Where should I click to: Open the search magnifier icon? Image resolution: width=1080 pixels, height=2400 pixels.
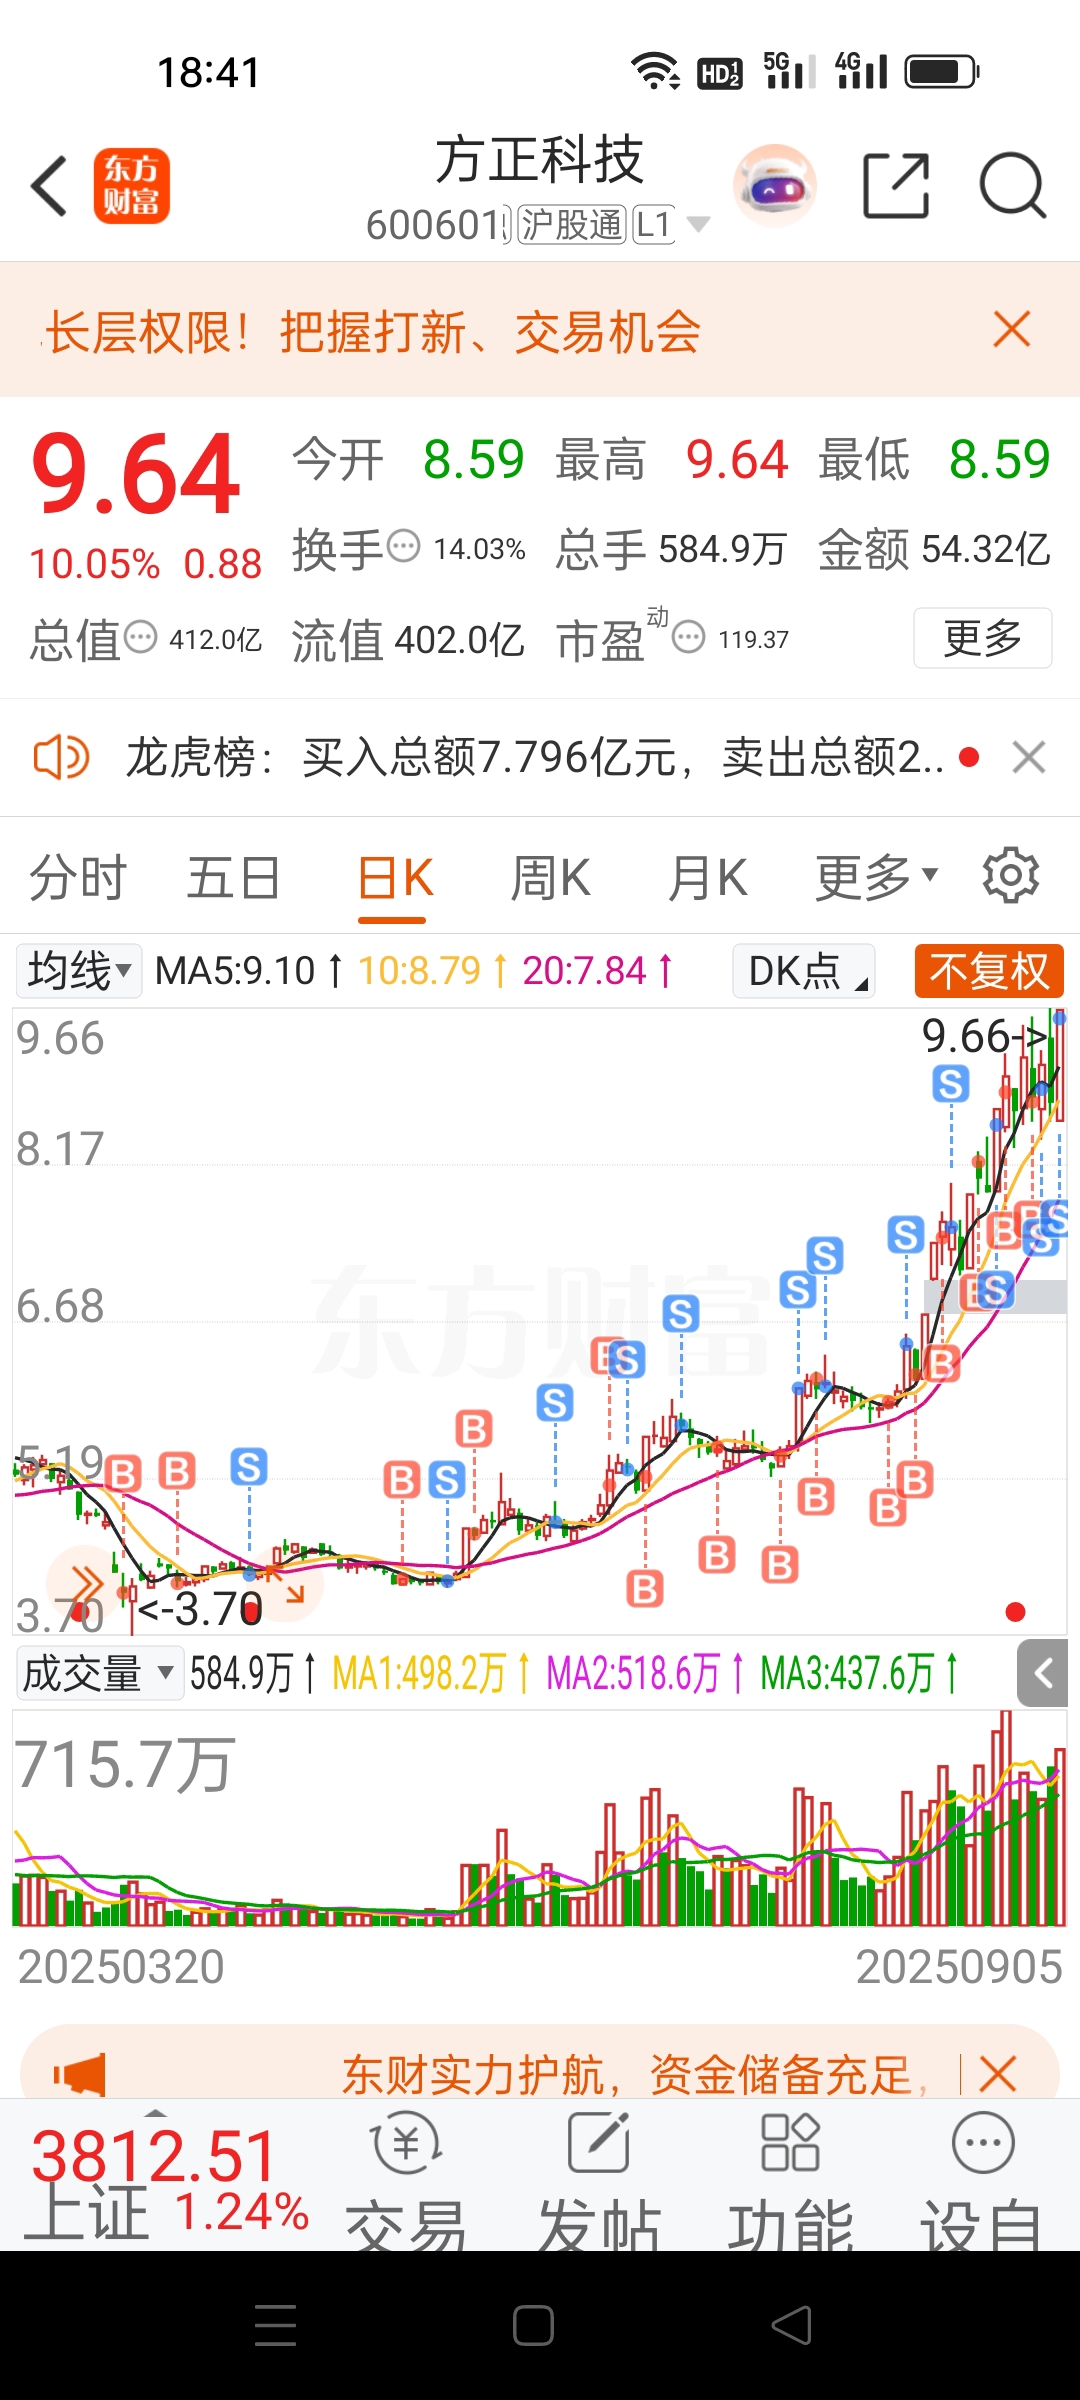coord(1013,186)
